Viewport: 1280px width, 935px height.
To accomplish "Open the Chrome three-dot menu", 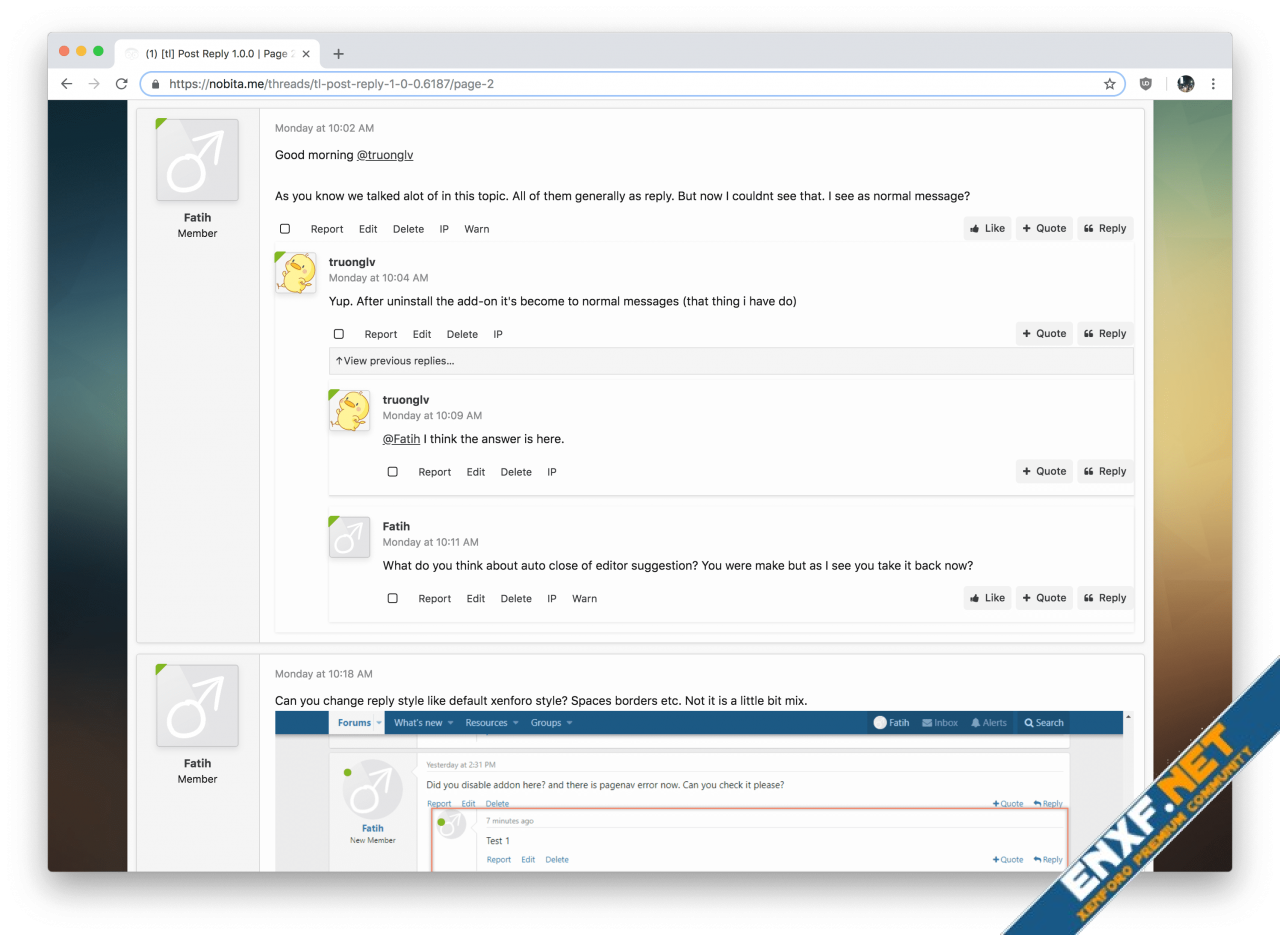I will 1213,84.
